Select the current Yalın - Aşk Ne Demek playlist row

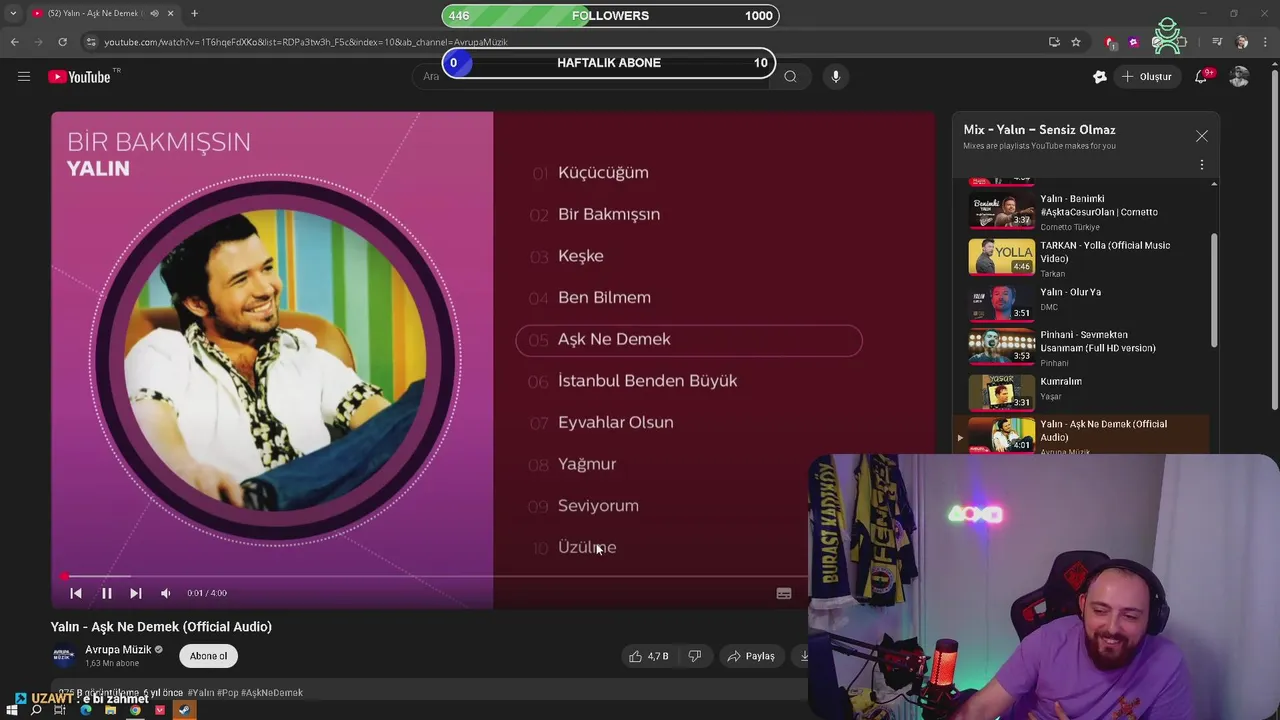coord(1082,436)
